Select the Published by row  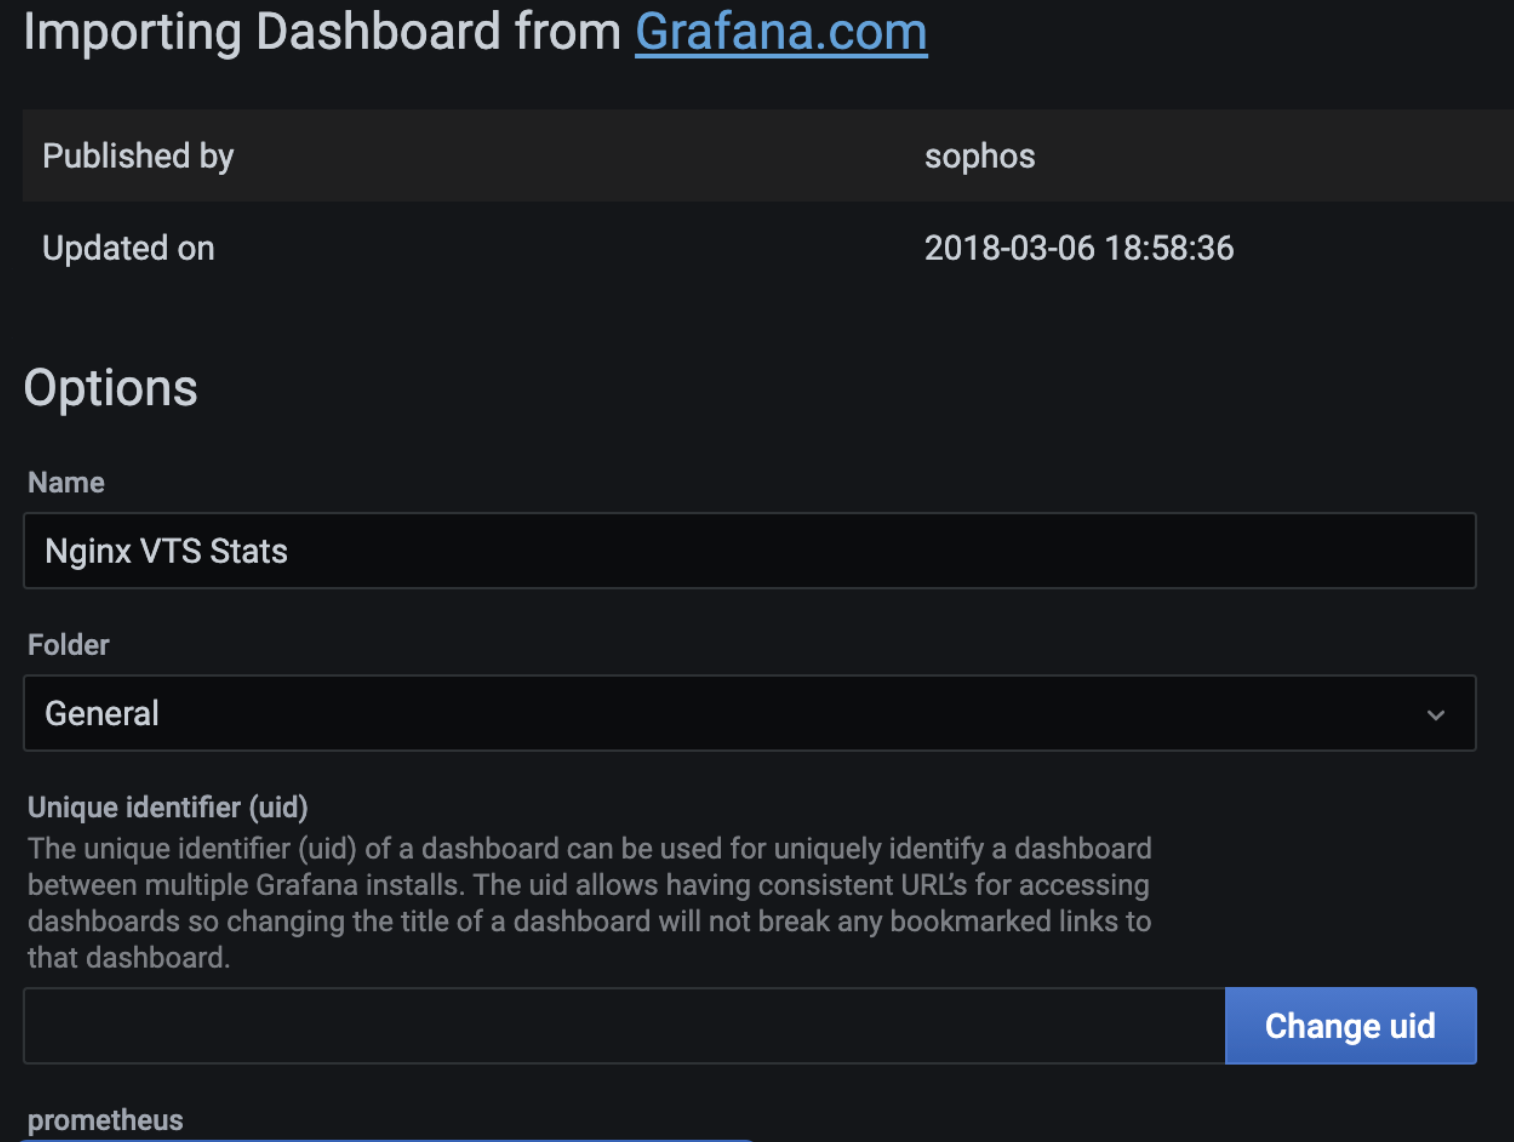tap(768, 156)
